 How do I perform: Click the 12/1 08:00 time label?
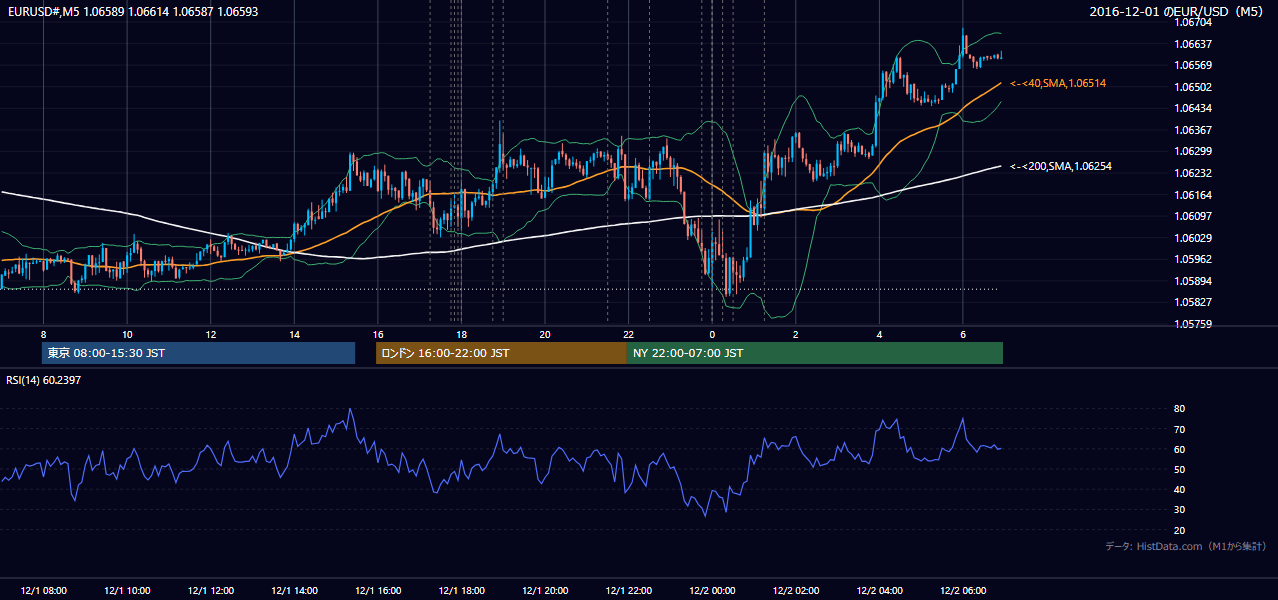[x=44, y=591]
